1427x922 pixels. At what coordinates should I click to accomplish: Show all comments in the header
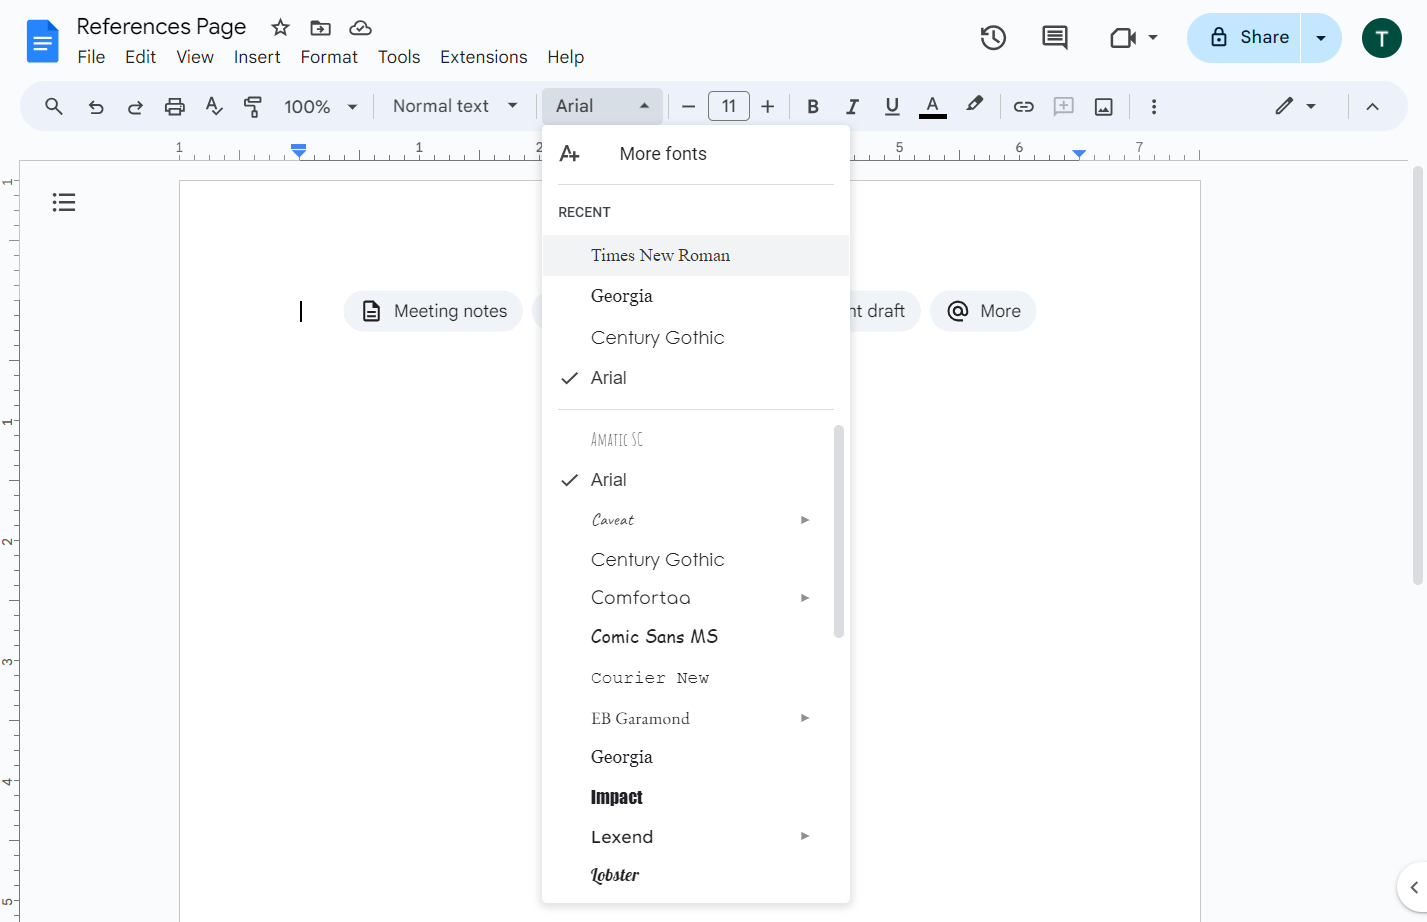[x=1055, y=38]
